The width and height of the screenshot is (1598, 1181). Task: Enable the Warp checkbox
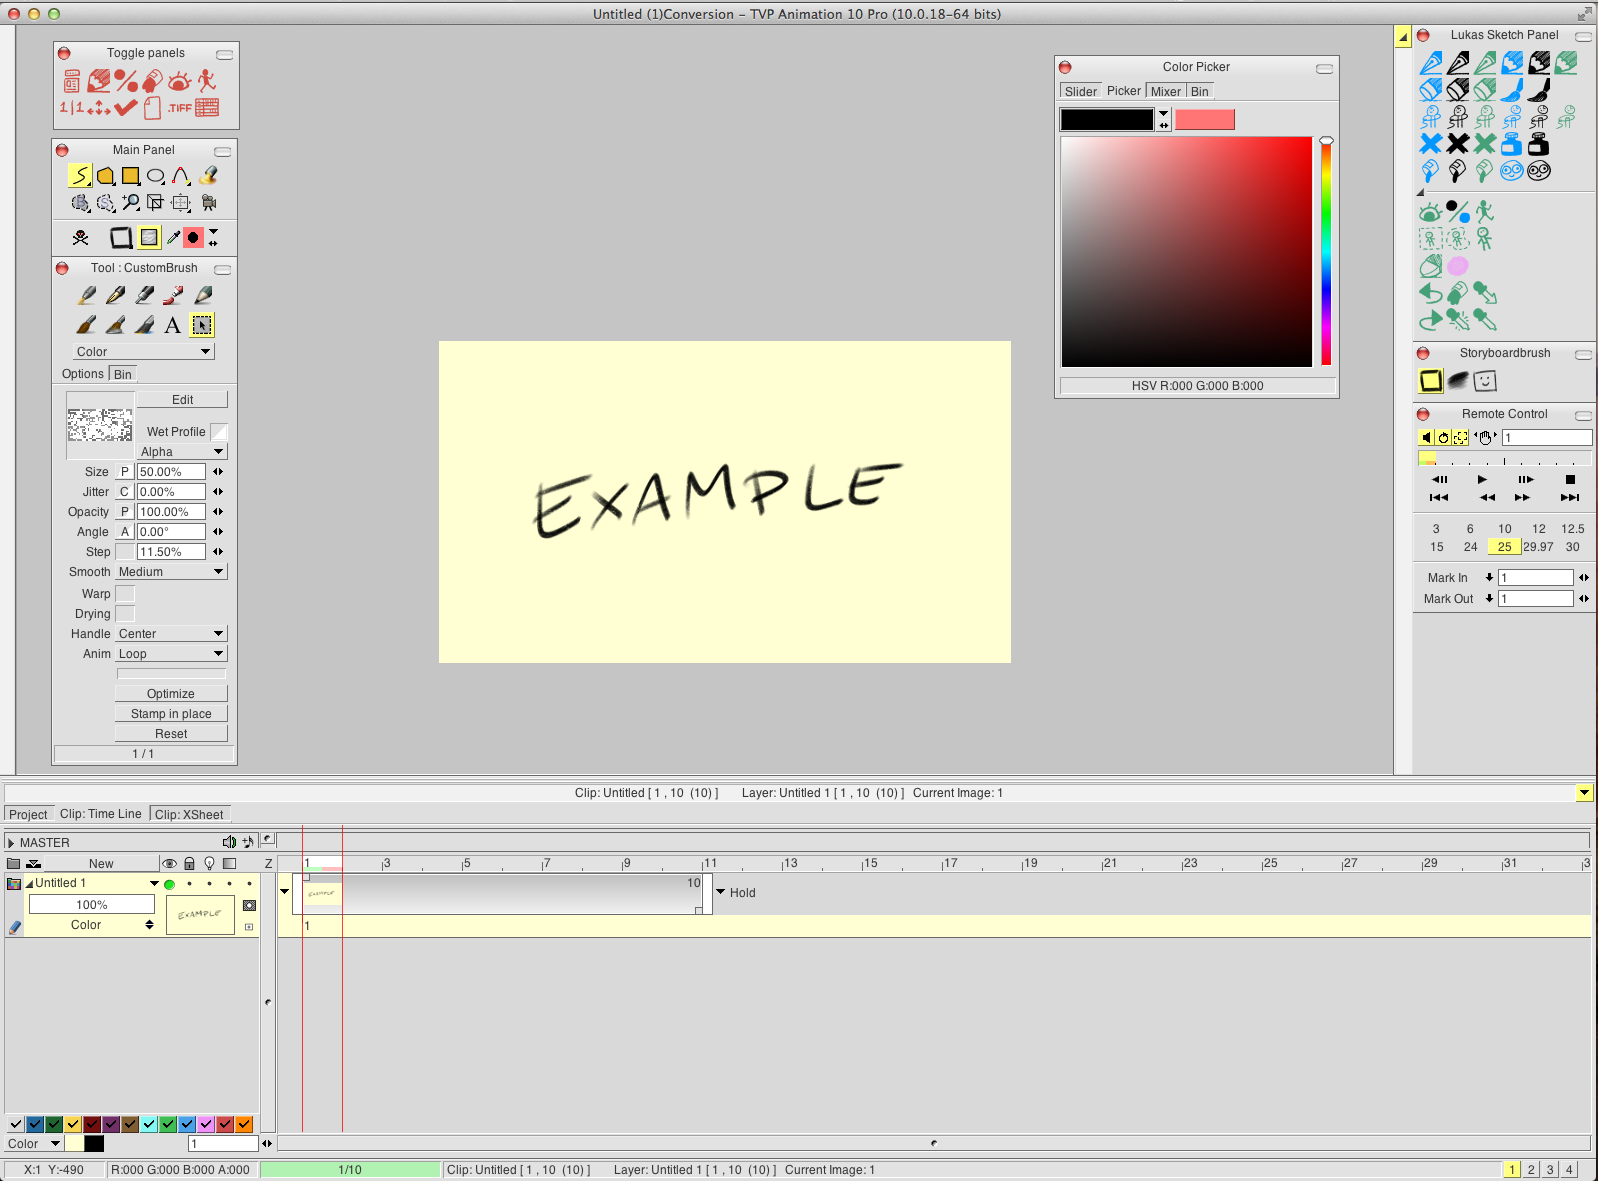[x=125, y=594]
